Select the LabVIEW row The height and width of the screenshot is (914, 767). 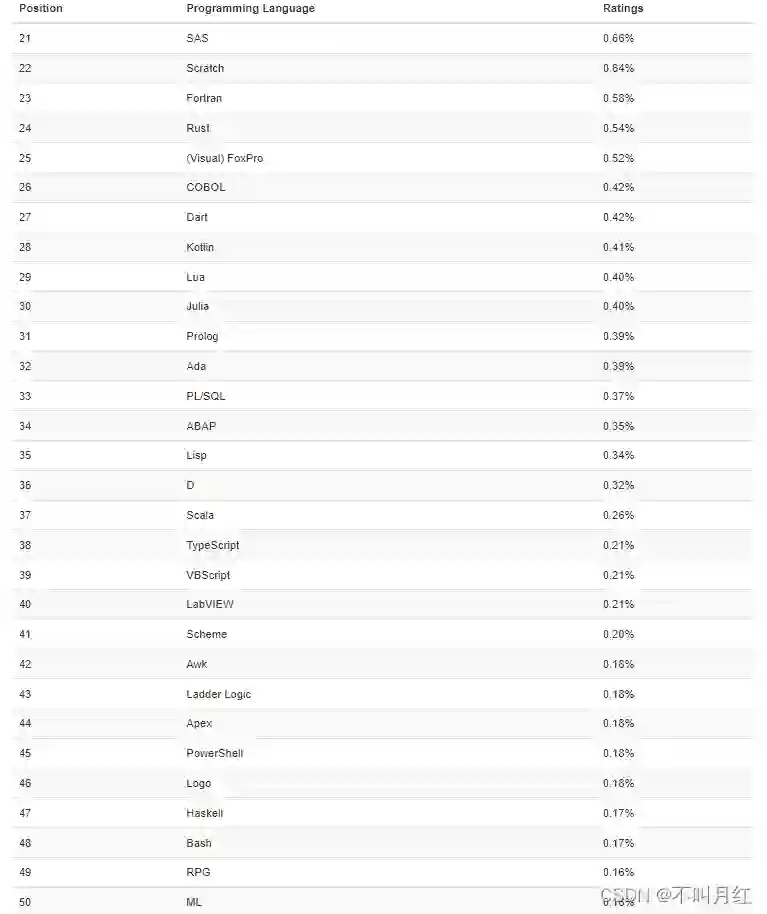pos(210,605)
